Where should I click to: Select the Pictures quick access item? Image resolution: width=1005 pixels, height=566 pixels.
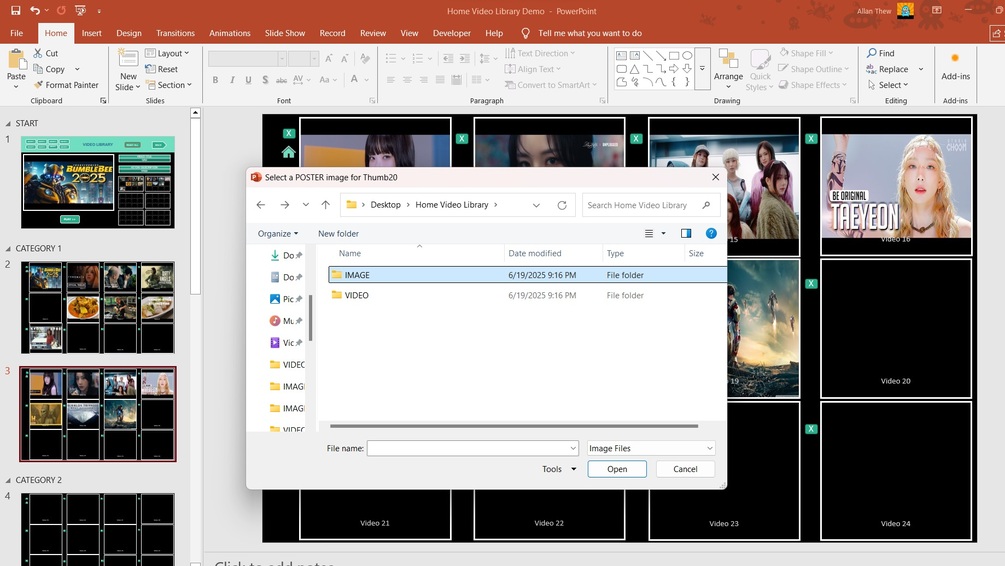pos(286,299)
